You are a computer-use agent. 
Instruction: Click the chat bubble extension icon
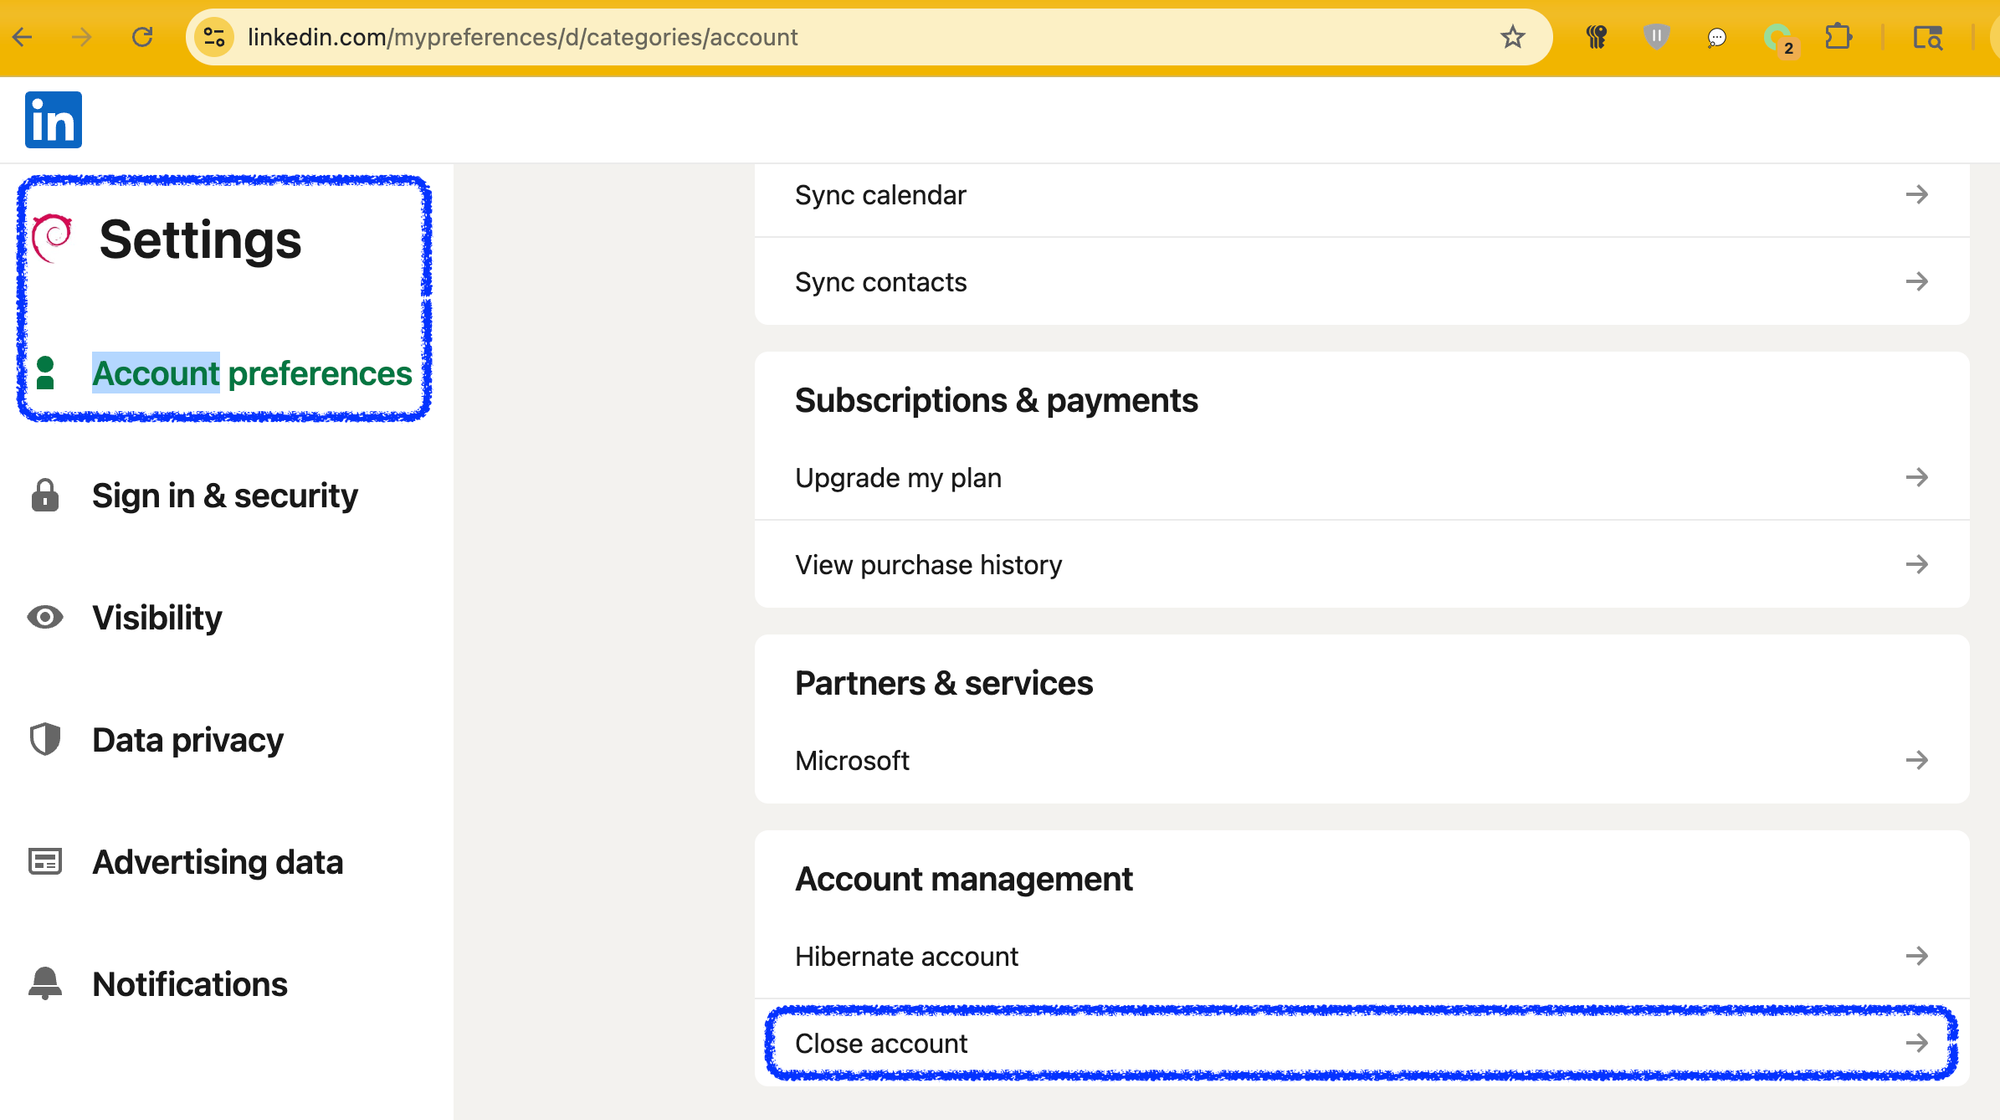click(1717, 38)
